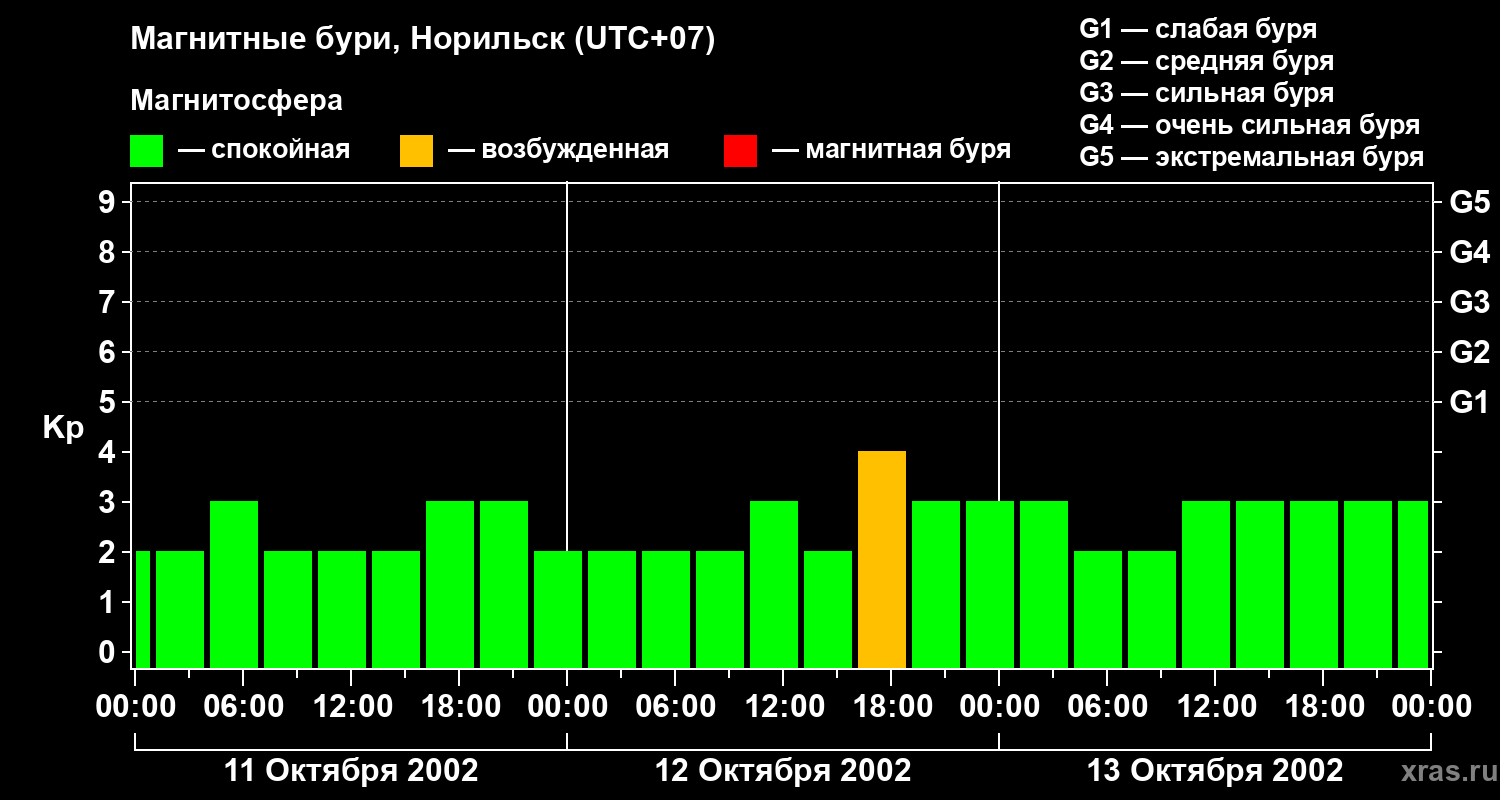
Task: Click the 'Магнитосфера' heading
Action: click(x=236, y=101)
